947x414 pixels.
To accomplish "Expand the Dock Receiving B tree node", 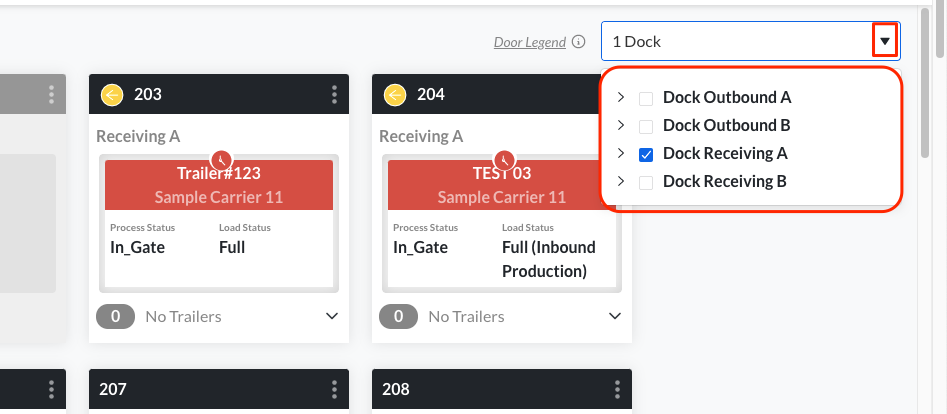I will tap(621, 182).
